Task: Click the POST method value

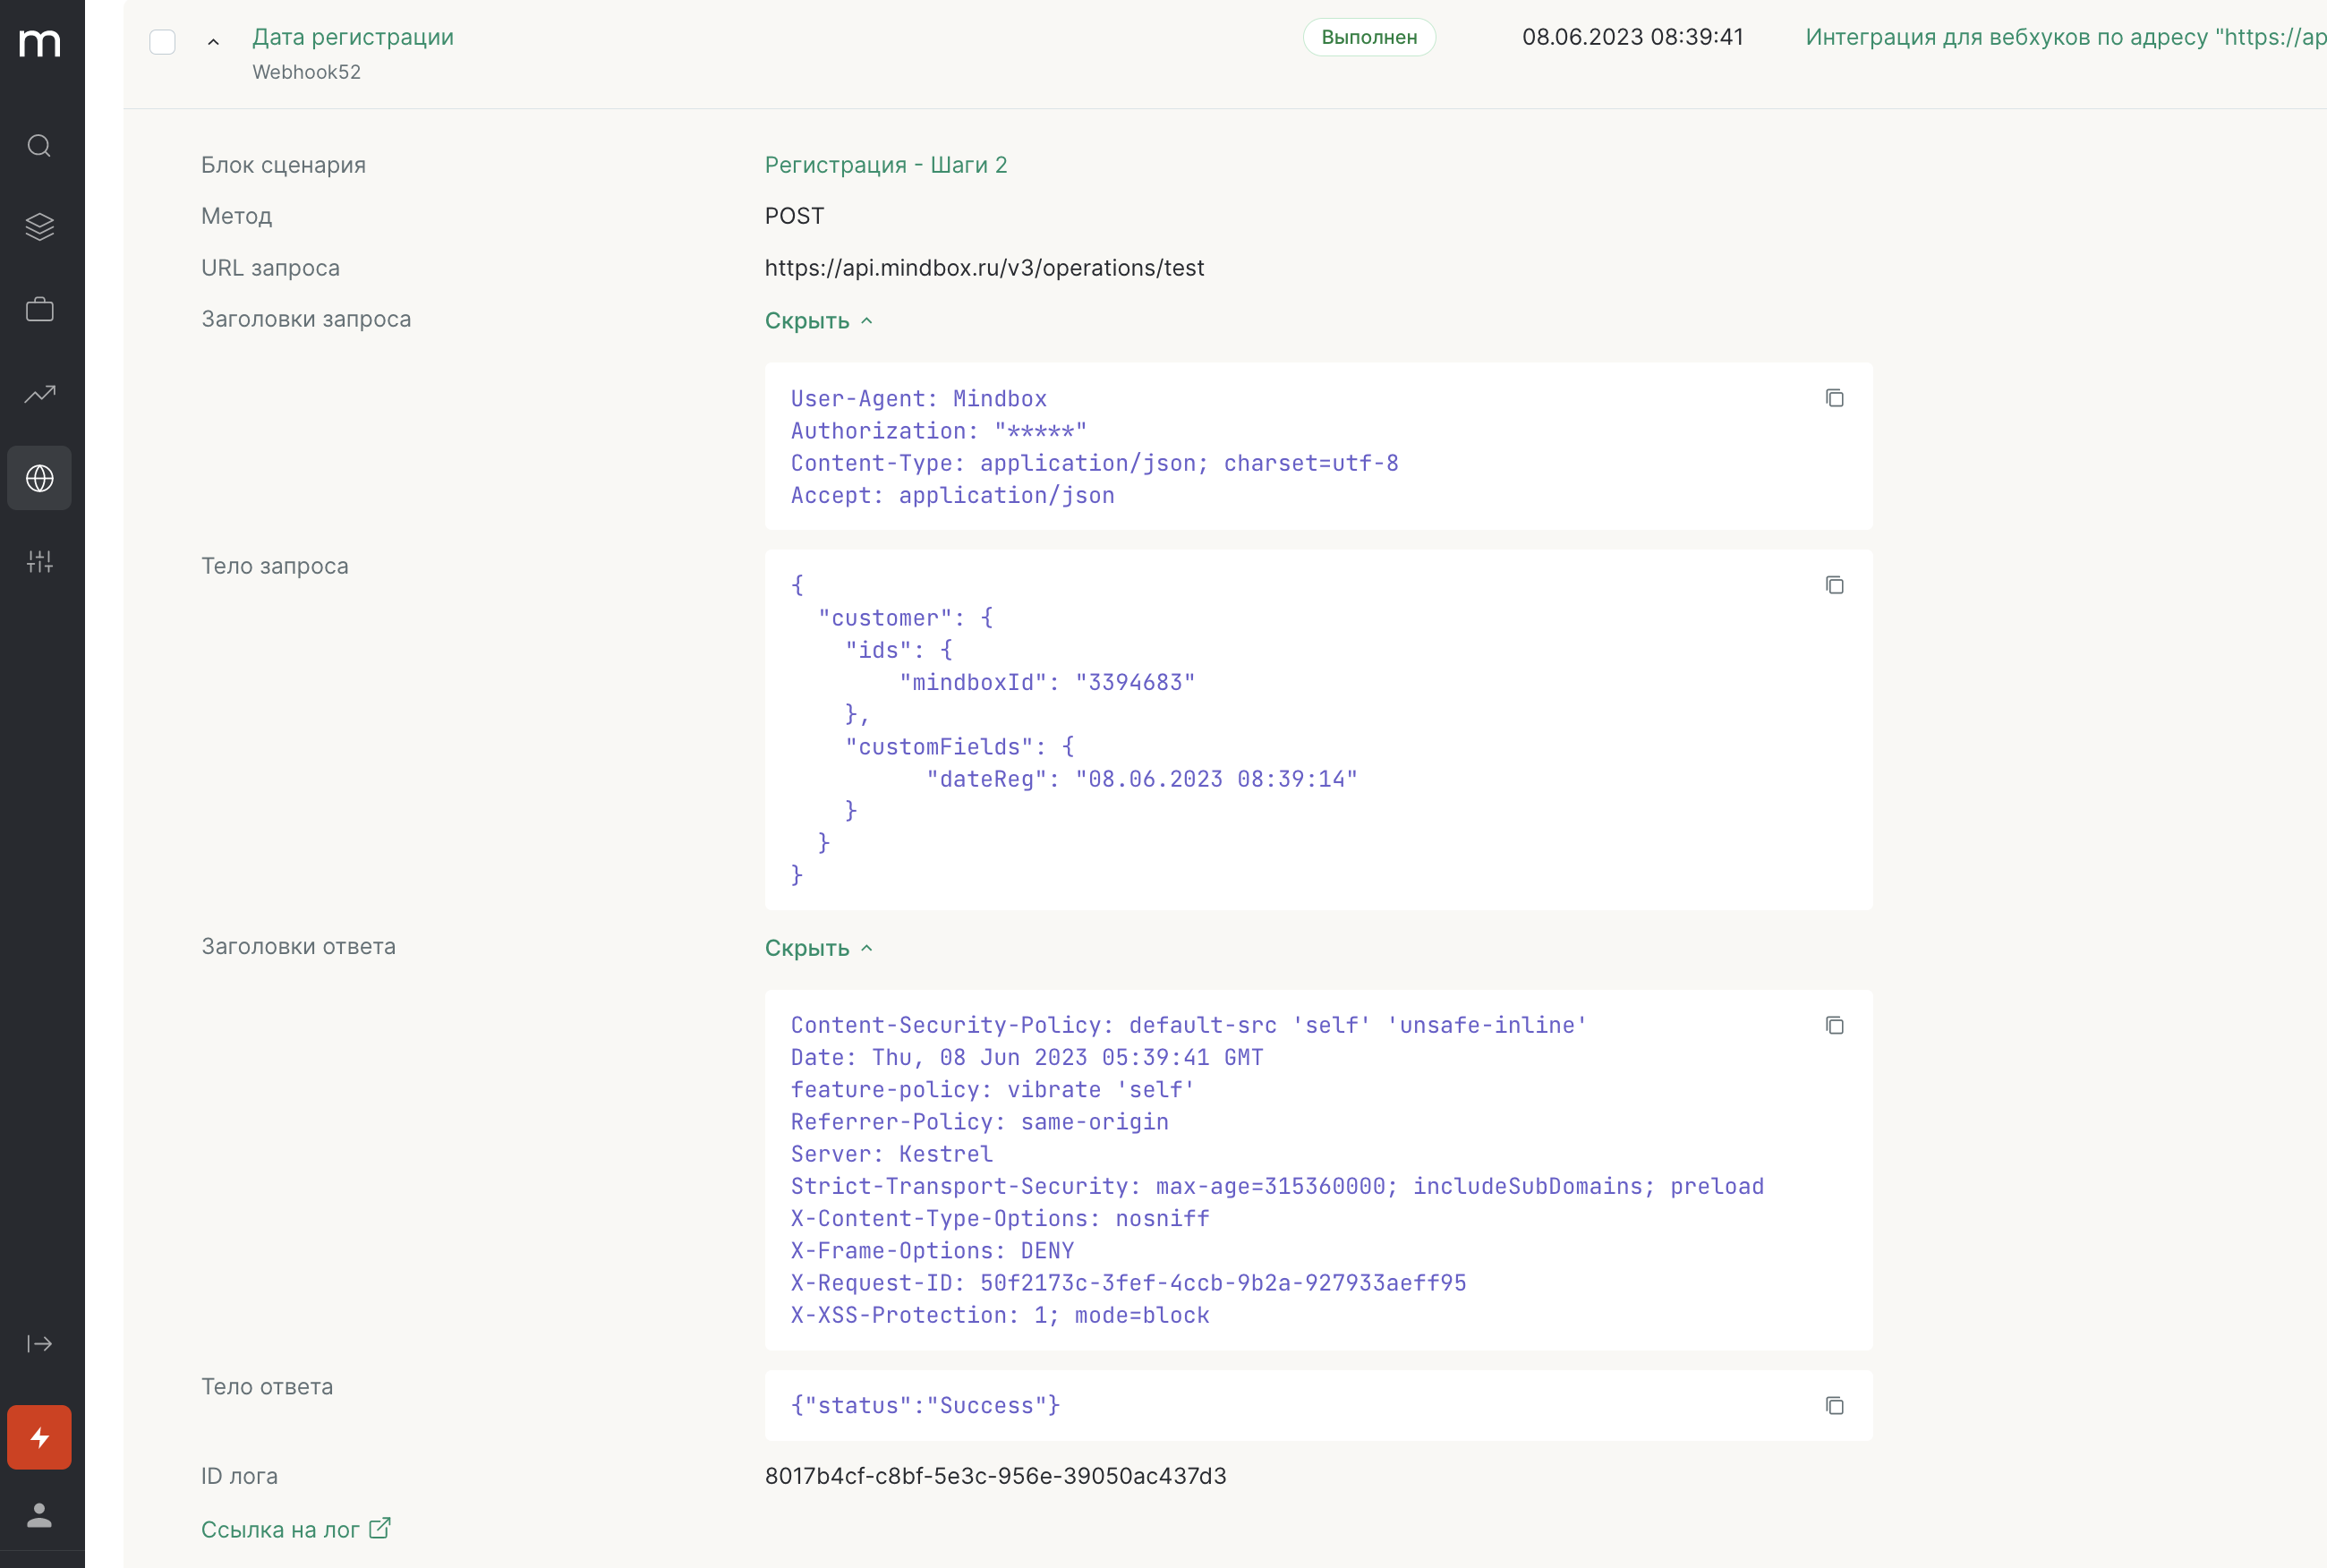Action: click(794, 216)
